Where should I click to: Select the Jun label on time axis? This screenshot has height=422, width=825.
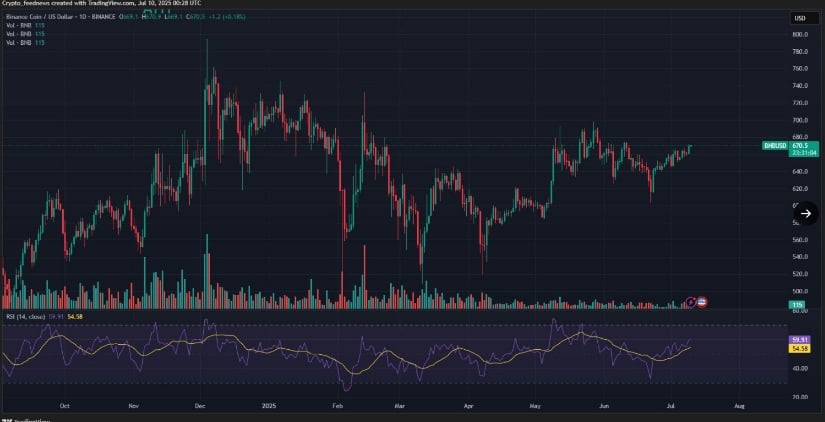tap(605, 406)
